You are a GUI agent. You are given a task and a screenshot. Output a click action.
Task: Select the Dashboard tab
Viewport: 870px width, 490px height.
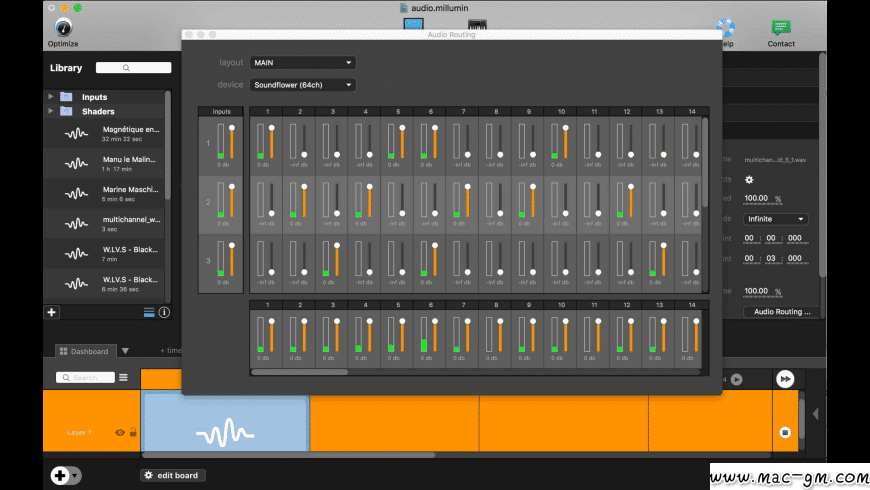pos(85,351)
